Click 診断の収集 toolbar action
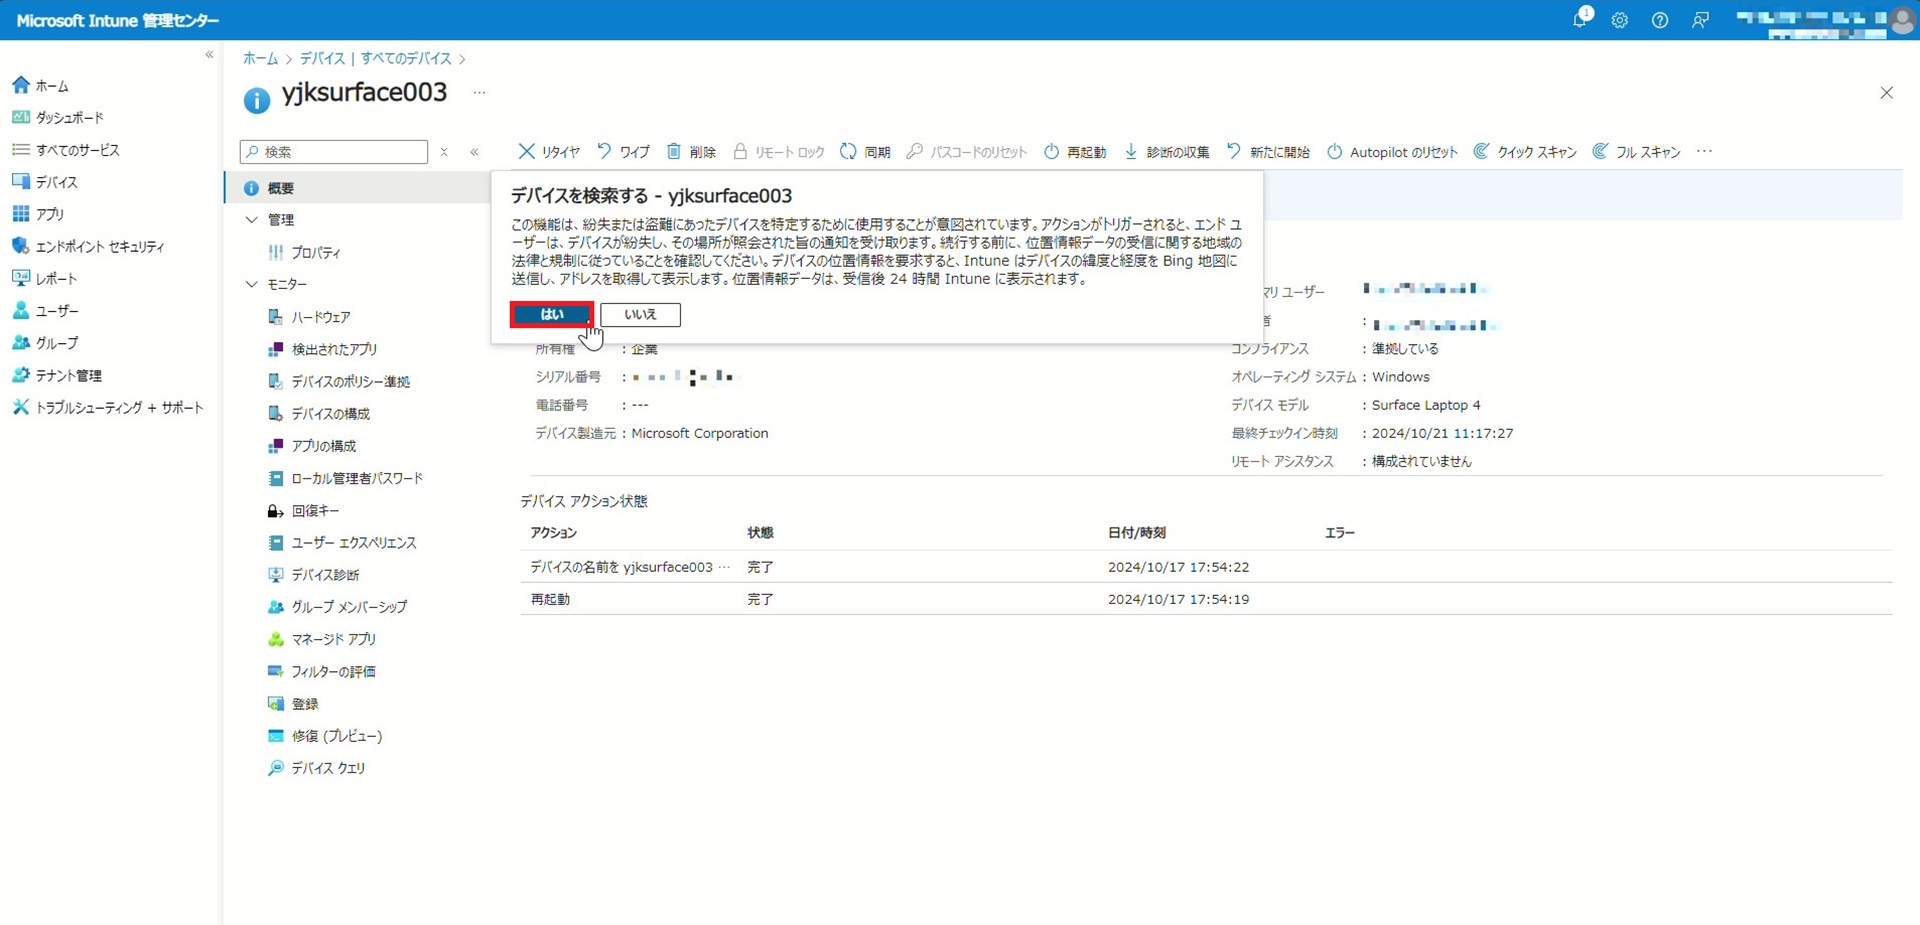Image resolution: width=1920 pixels, height=925 pixels. [1166, 152]
